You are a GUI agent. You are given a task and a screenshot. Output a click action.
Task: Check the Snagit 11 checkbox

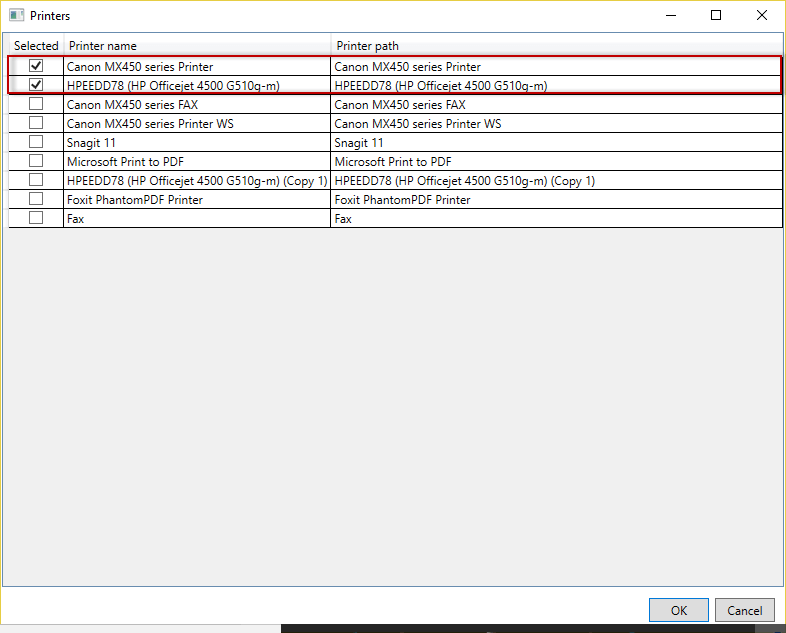tap(36, 142)
